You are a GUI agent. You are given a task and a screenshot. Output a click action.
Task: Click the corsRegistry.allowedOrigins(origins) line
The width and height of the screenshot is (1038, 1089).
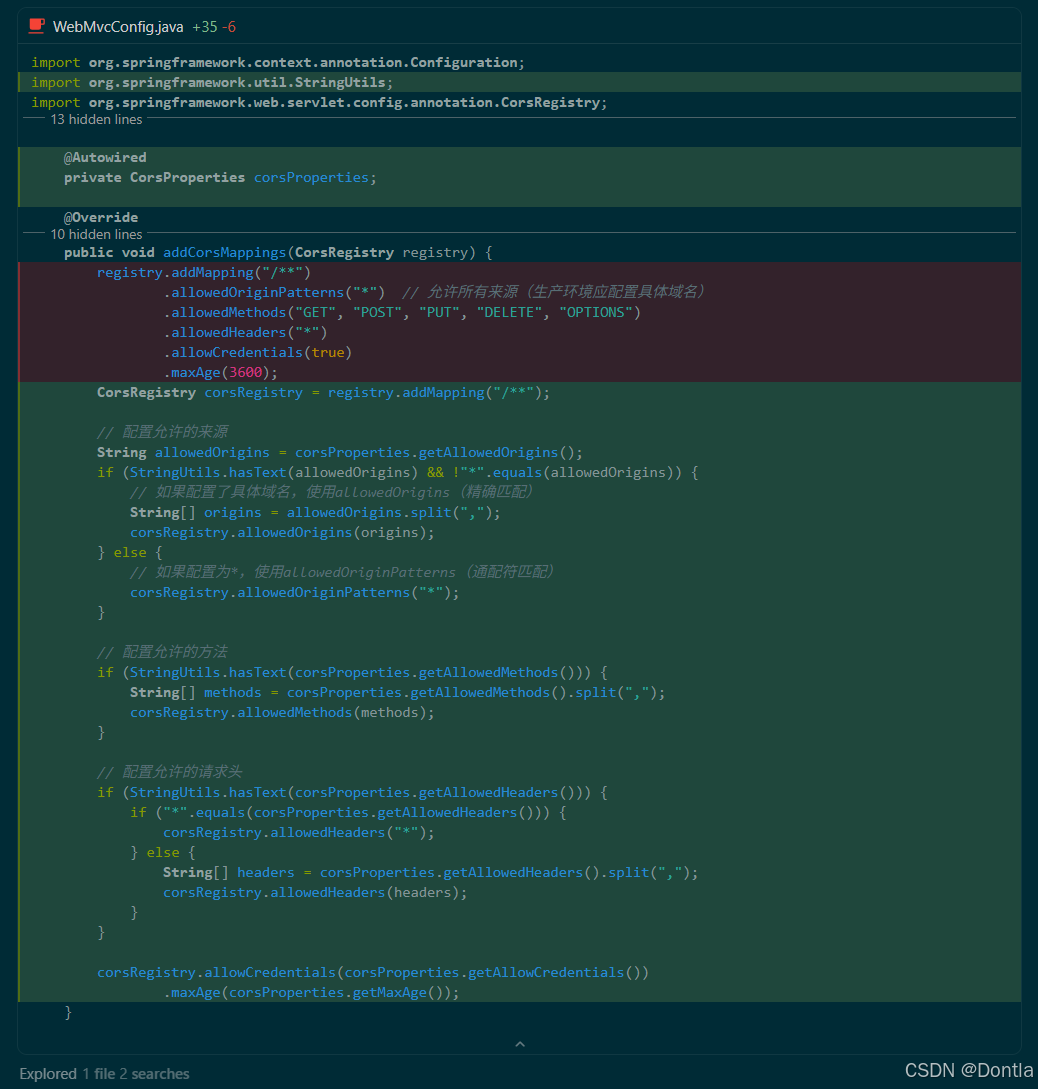tap(282, 532)
